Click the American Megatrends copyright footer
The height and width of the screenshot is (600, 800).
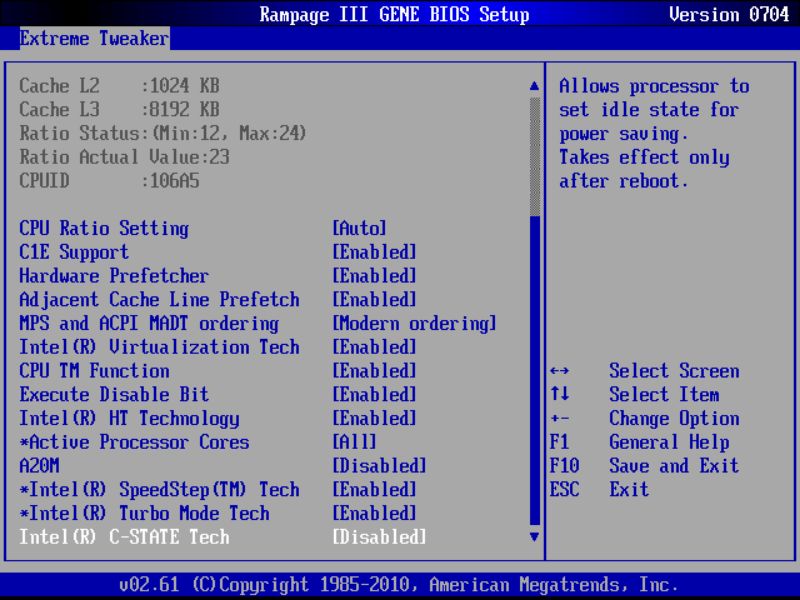click(x=398, y=584)
